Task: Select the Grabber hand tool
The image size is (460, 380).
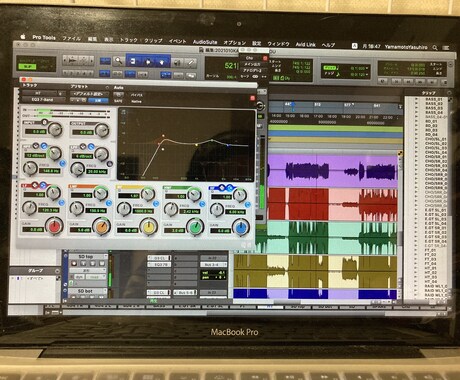Action: pyautogui.click(x=162, y=62)
